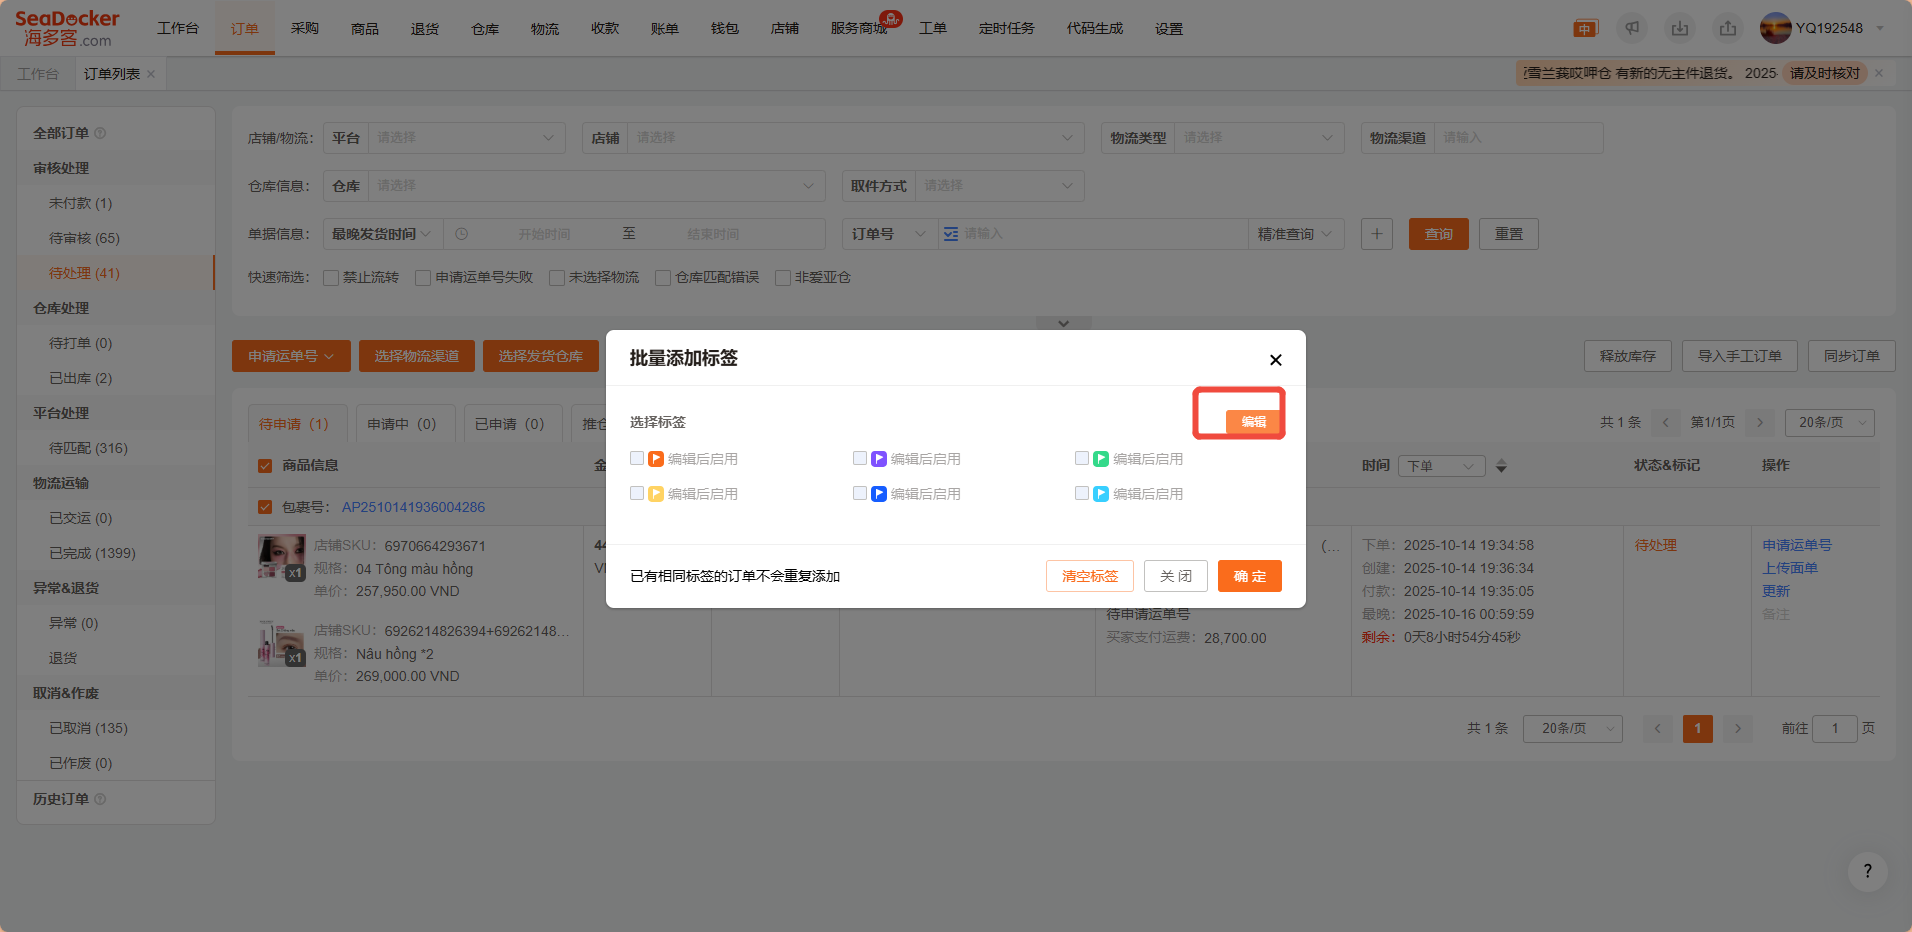Open the announcements megaphone icon

[1632, 28]
